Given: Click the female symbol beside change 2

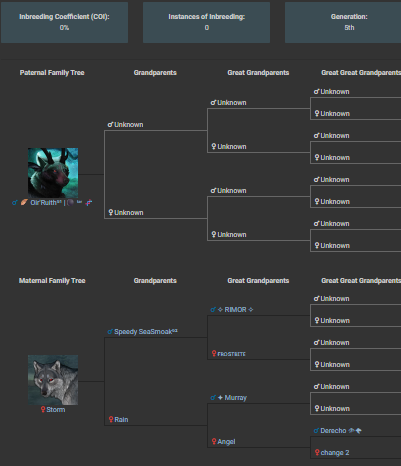Looking at the screenshot, I should pos(317,452).
